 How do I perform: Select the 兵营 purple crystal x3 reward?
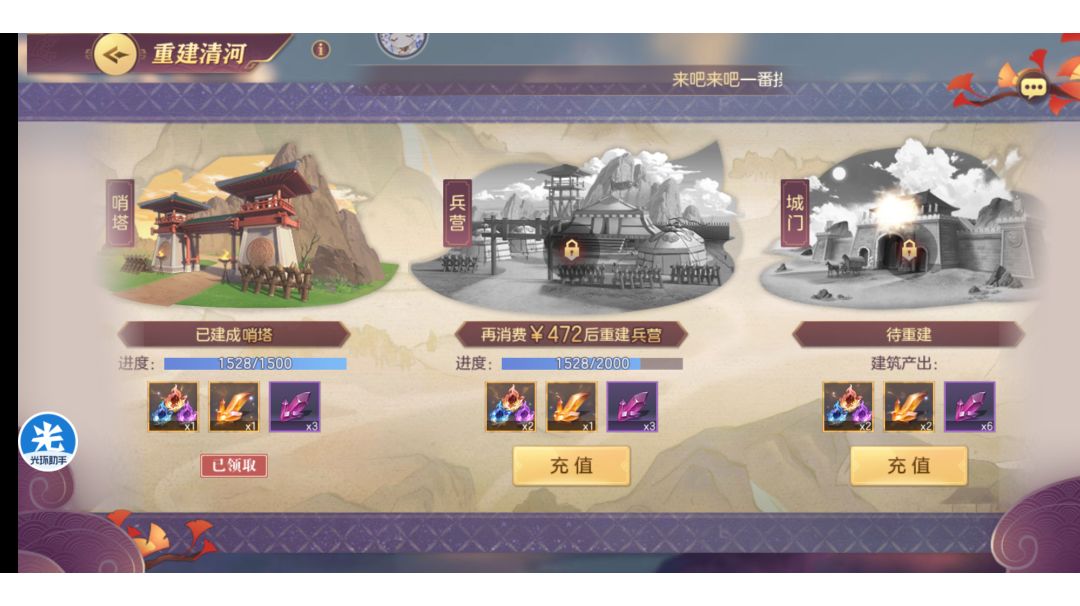(632, 407)
